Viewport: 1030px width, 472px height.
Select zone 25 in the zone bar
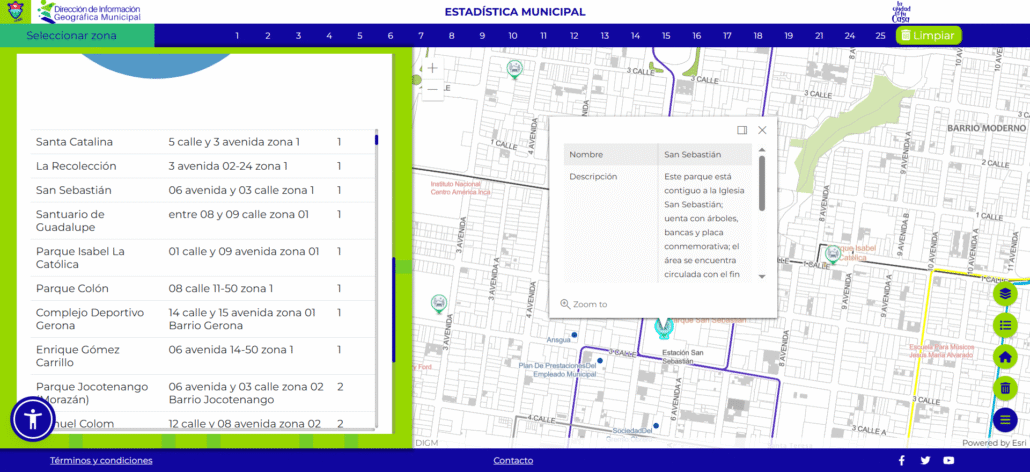[879, 36]
